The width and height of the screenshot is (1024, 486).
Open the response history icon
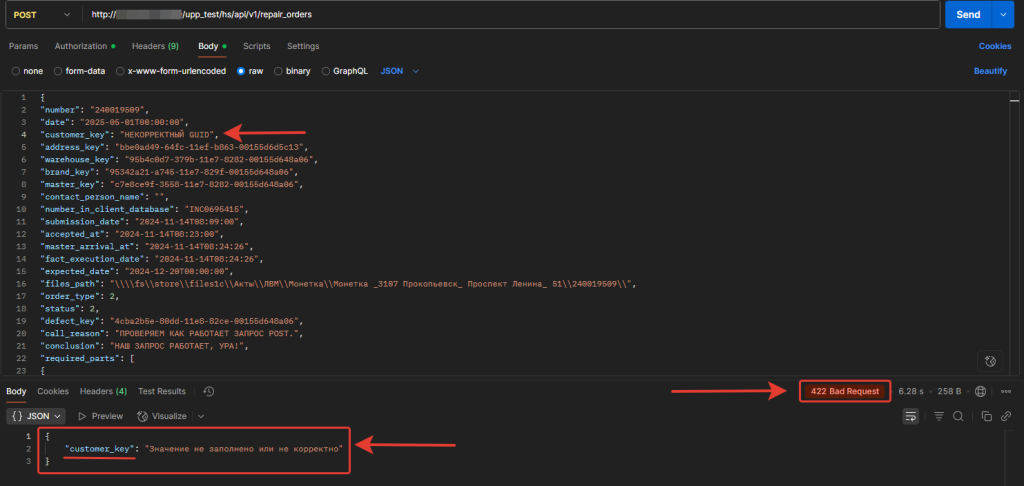click(x=208, y=391)
